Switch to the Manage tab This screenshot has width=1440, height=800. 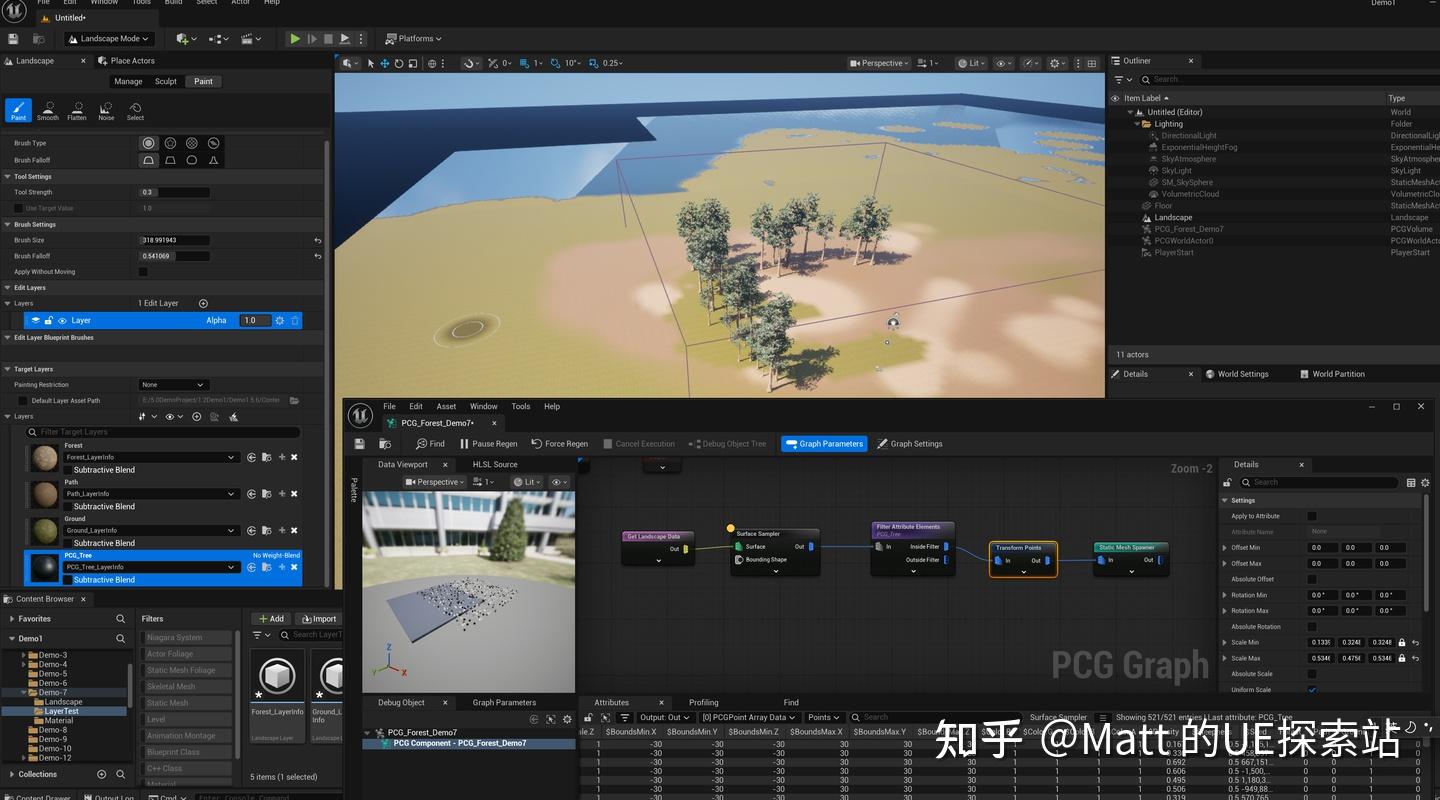128,82
